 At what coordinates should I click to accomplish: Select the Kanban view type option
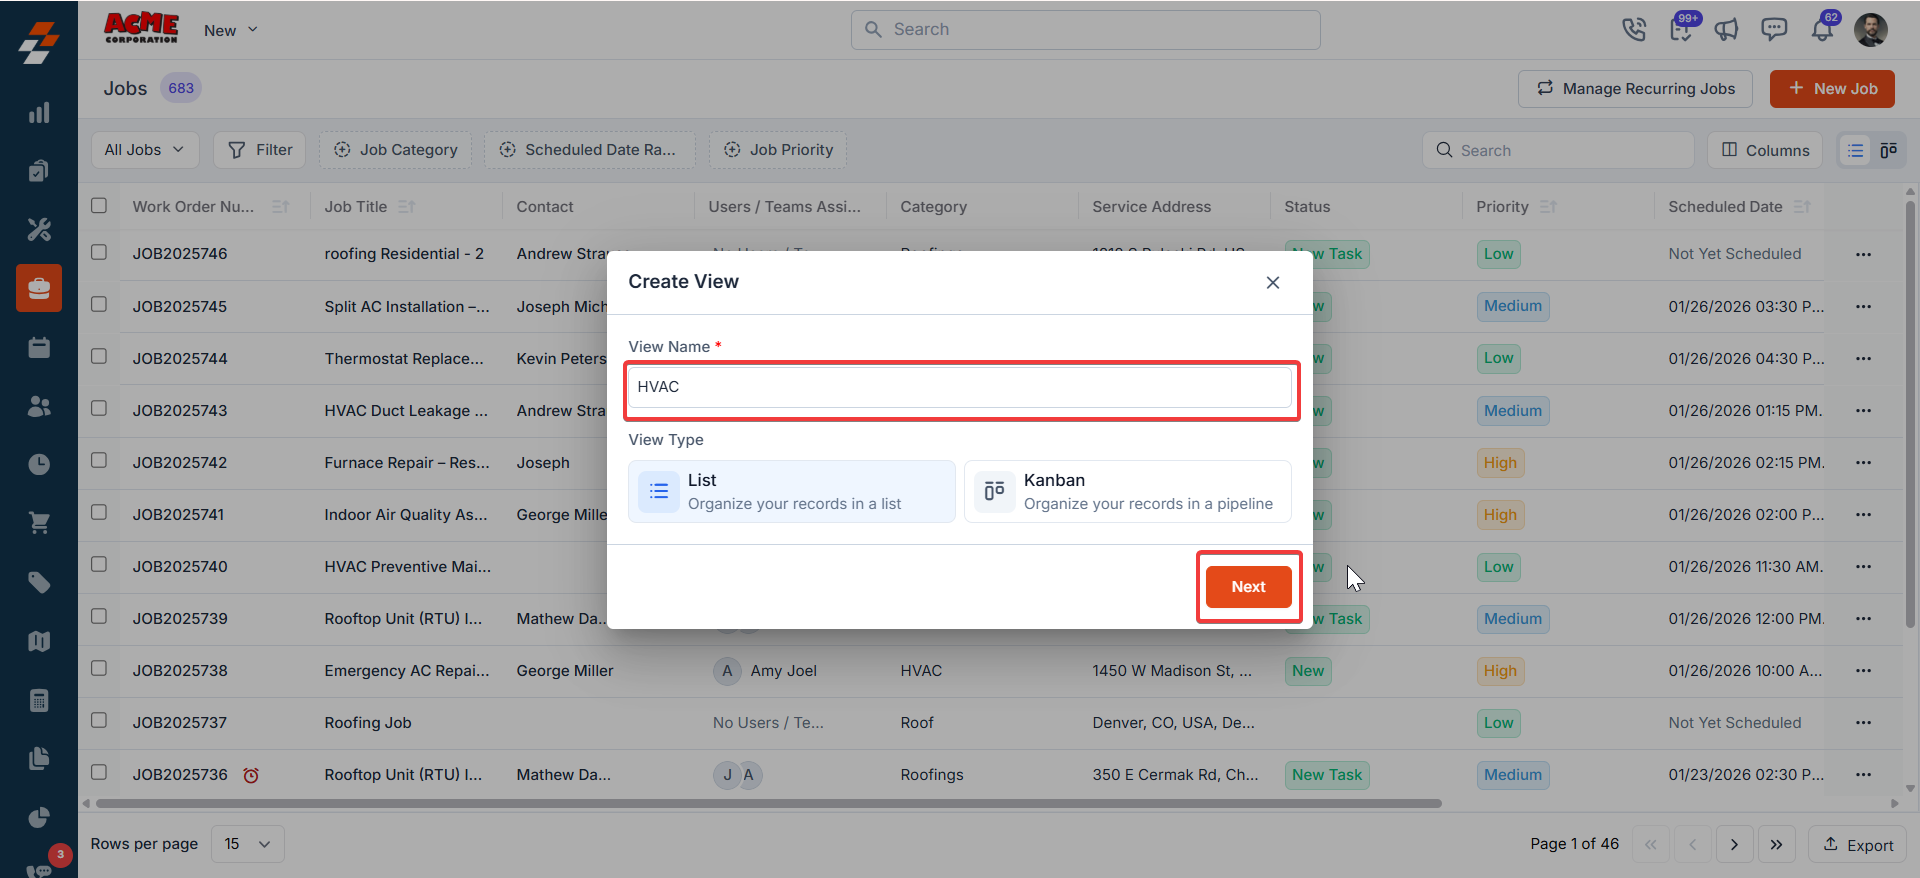click(1128, 492)
